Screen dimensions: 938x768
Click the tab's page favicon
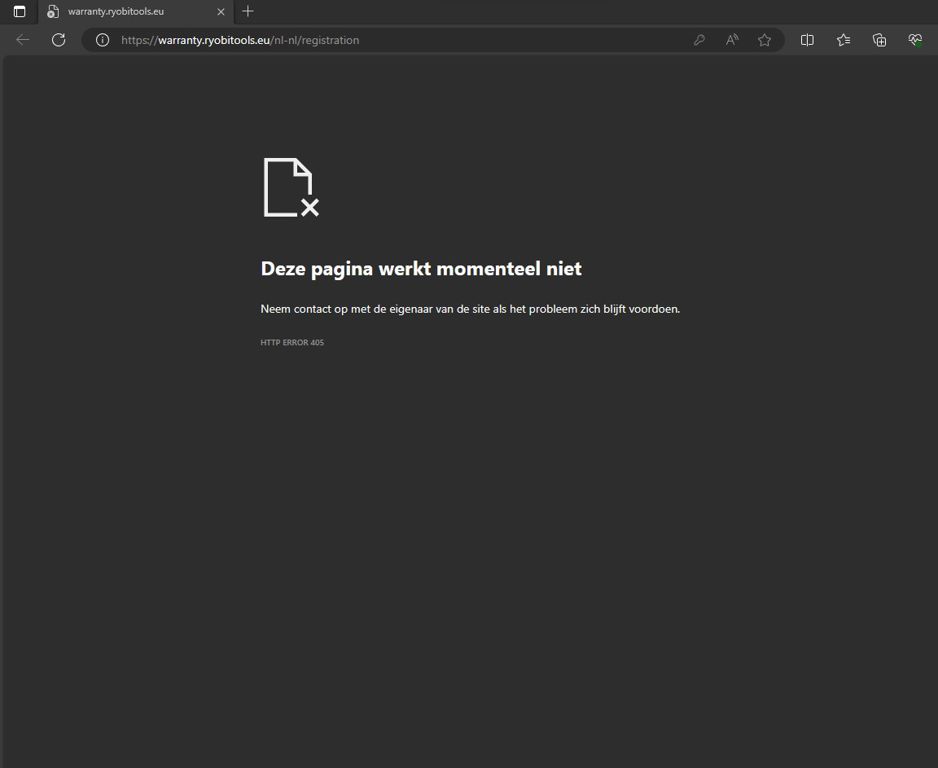53,12
